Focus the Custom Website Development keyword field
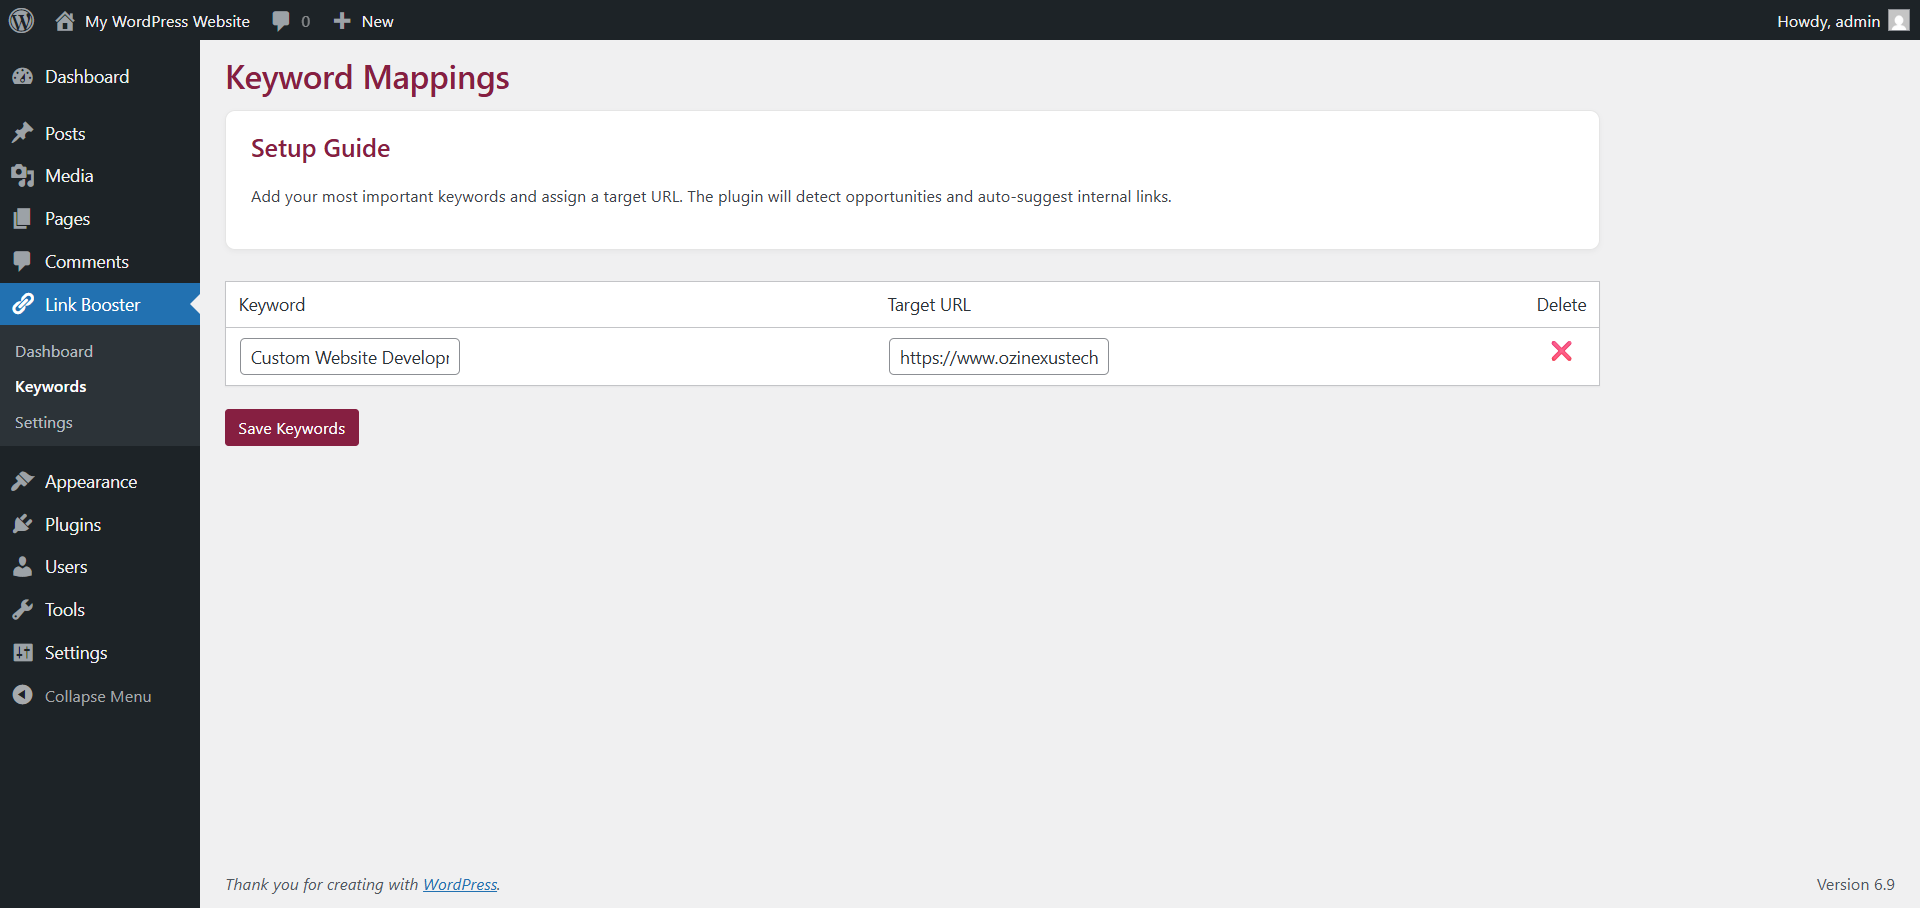Image resolution: width=1920 pixels, height=908 pixels. click(x=349, y=356)
